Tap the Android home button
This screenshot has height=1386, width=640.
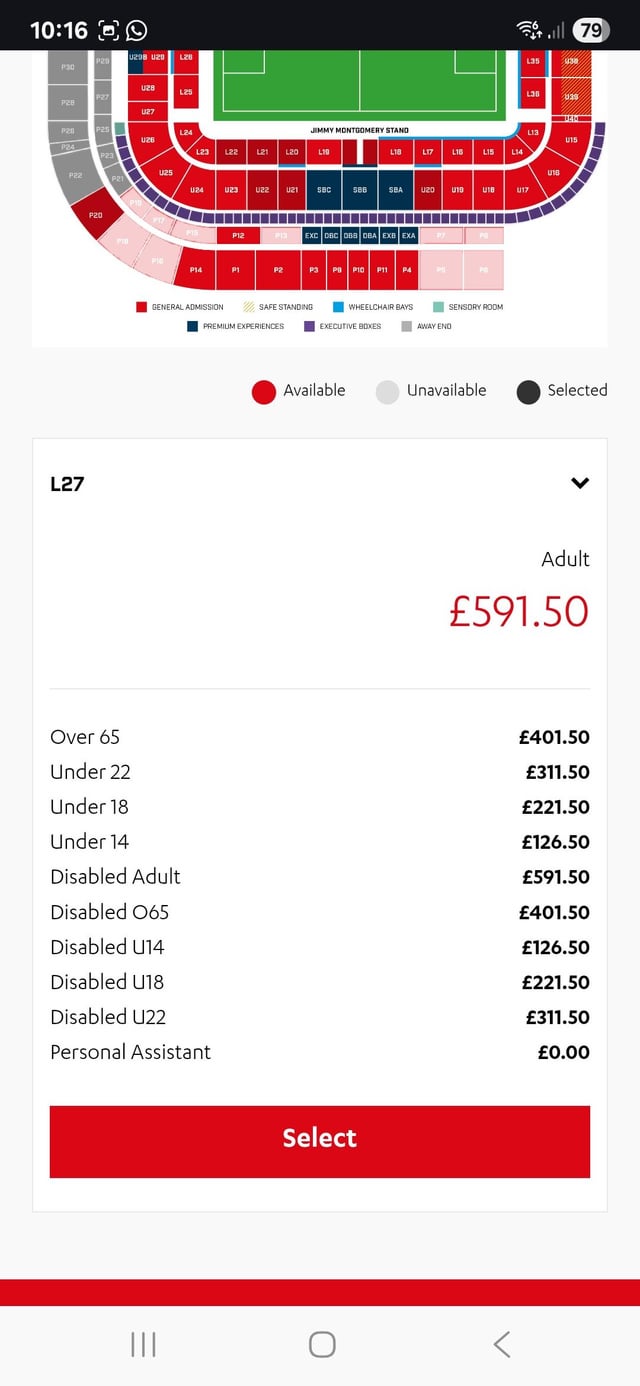pos(320,1345)
